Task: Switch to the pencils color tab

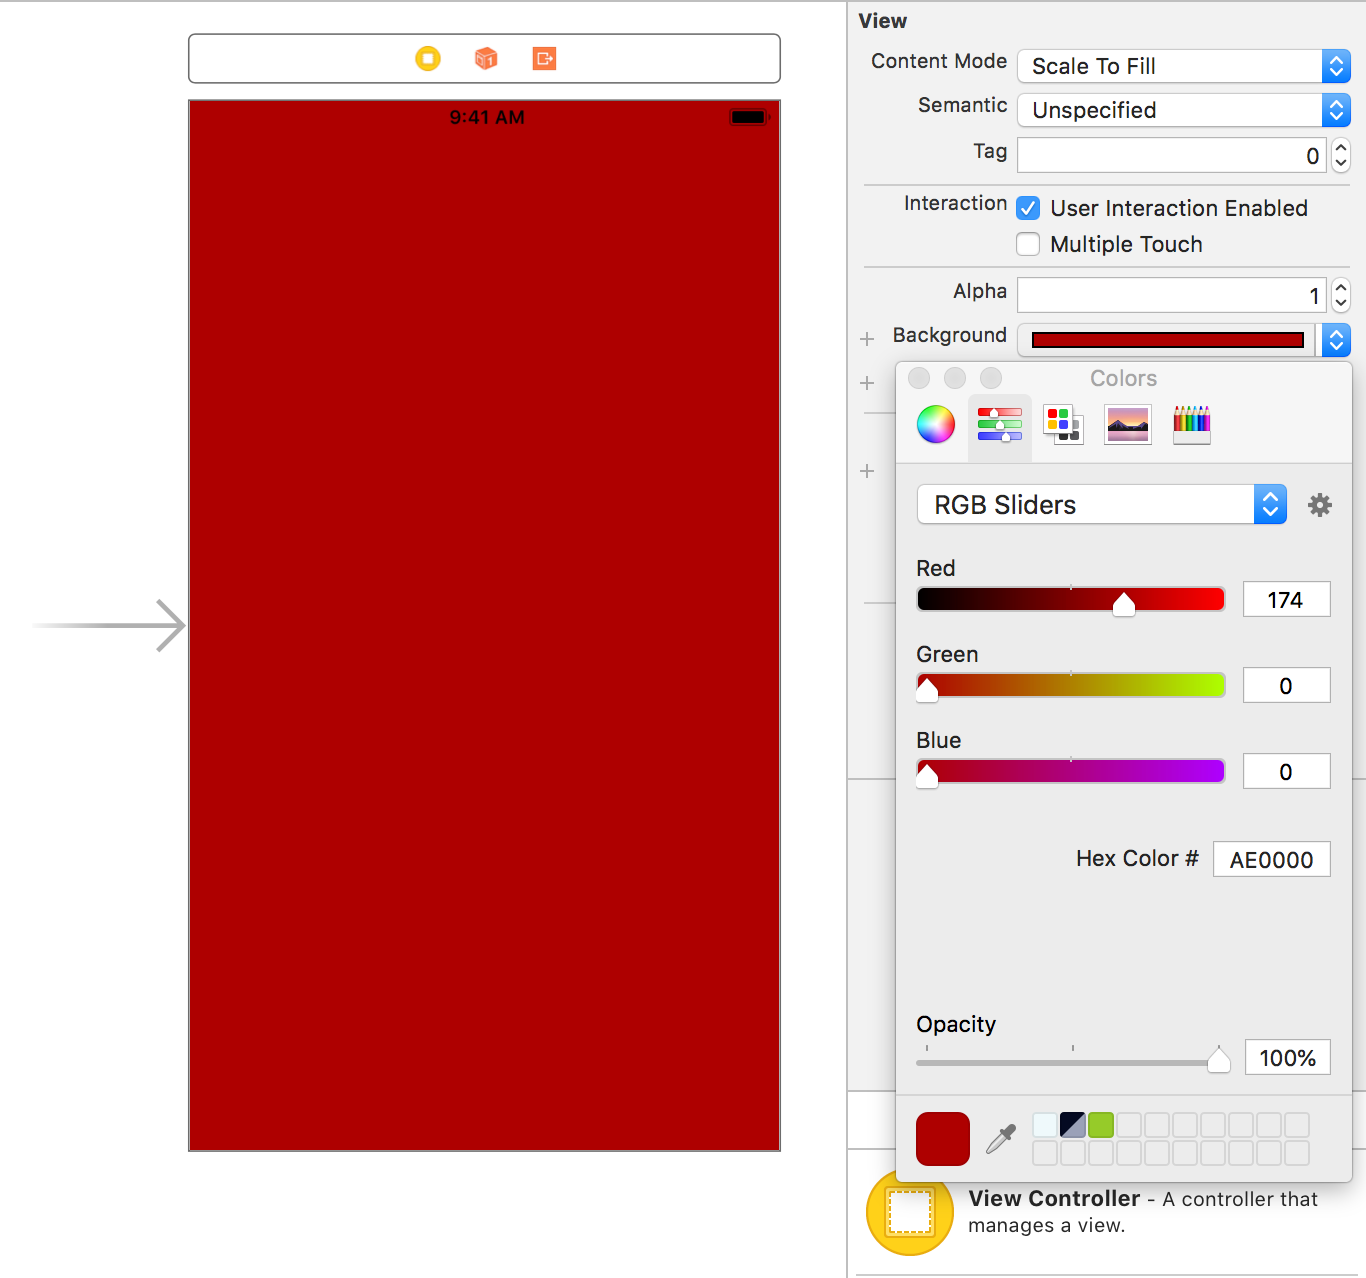Action: coord(1192,425)
